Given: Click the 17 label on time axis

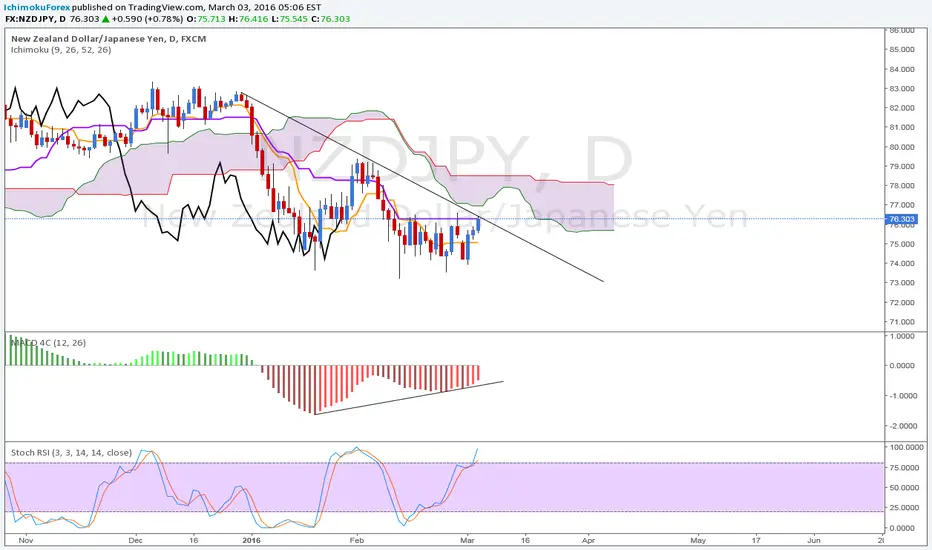Looking at the screenshot, I should [x=755, y=540].
